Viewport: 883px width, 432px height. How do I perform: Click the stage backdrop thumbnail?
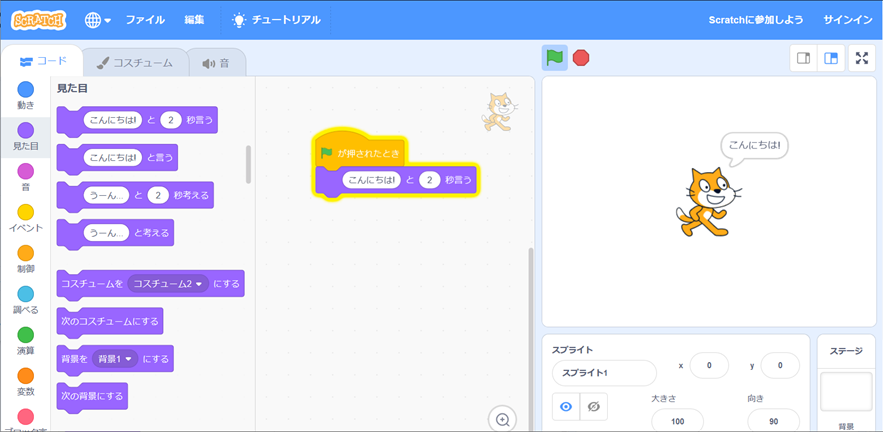pos(846,391)
